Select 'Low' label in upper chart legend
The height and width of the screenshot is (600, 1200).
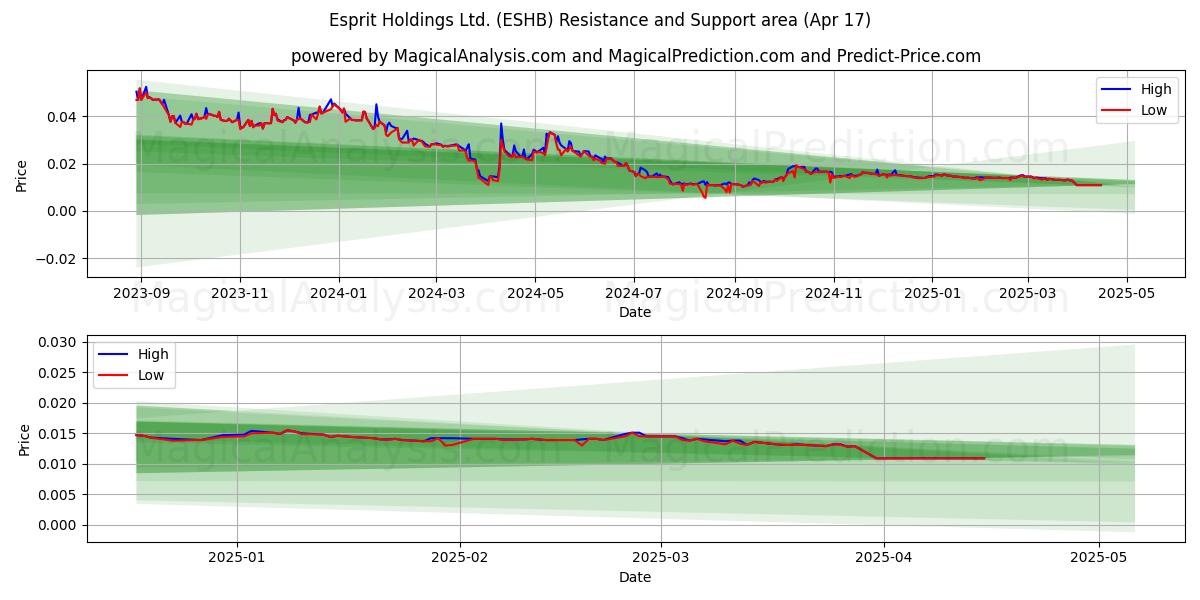1154,110
